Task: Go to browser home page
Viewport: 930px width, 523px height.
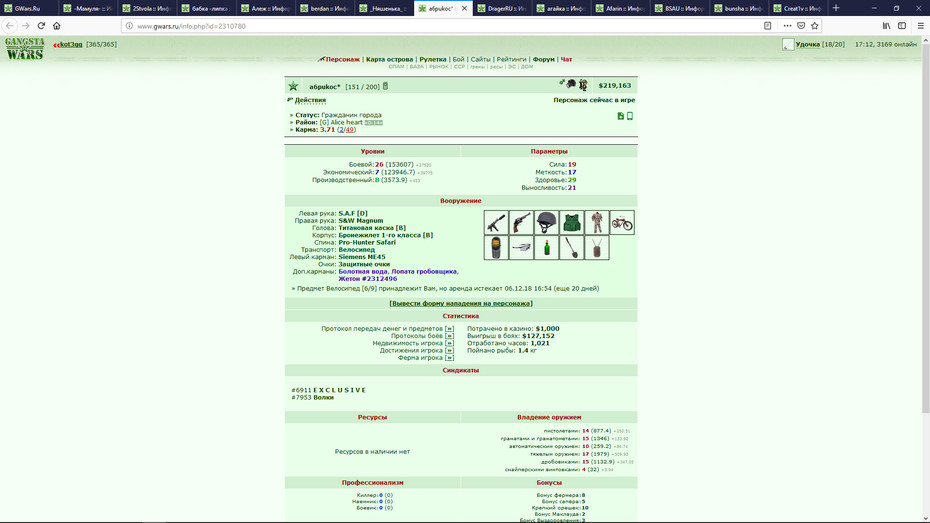Action: [56, 25]
